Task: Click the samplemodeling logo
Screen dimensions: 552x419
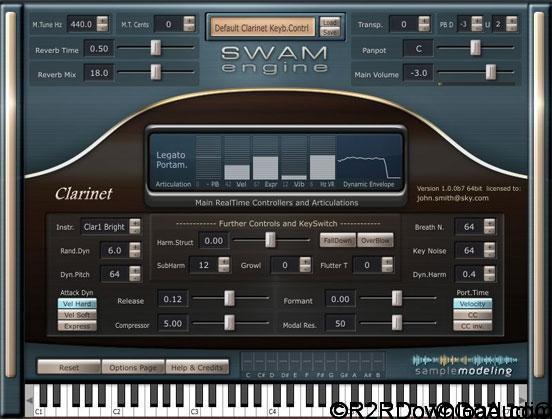Action: point(464,365)
